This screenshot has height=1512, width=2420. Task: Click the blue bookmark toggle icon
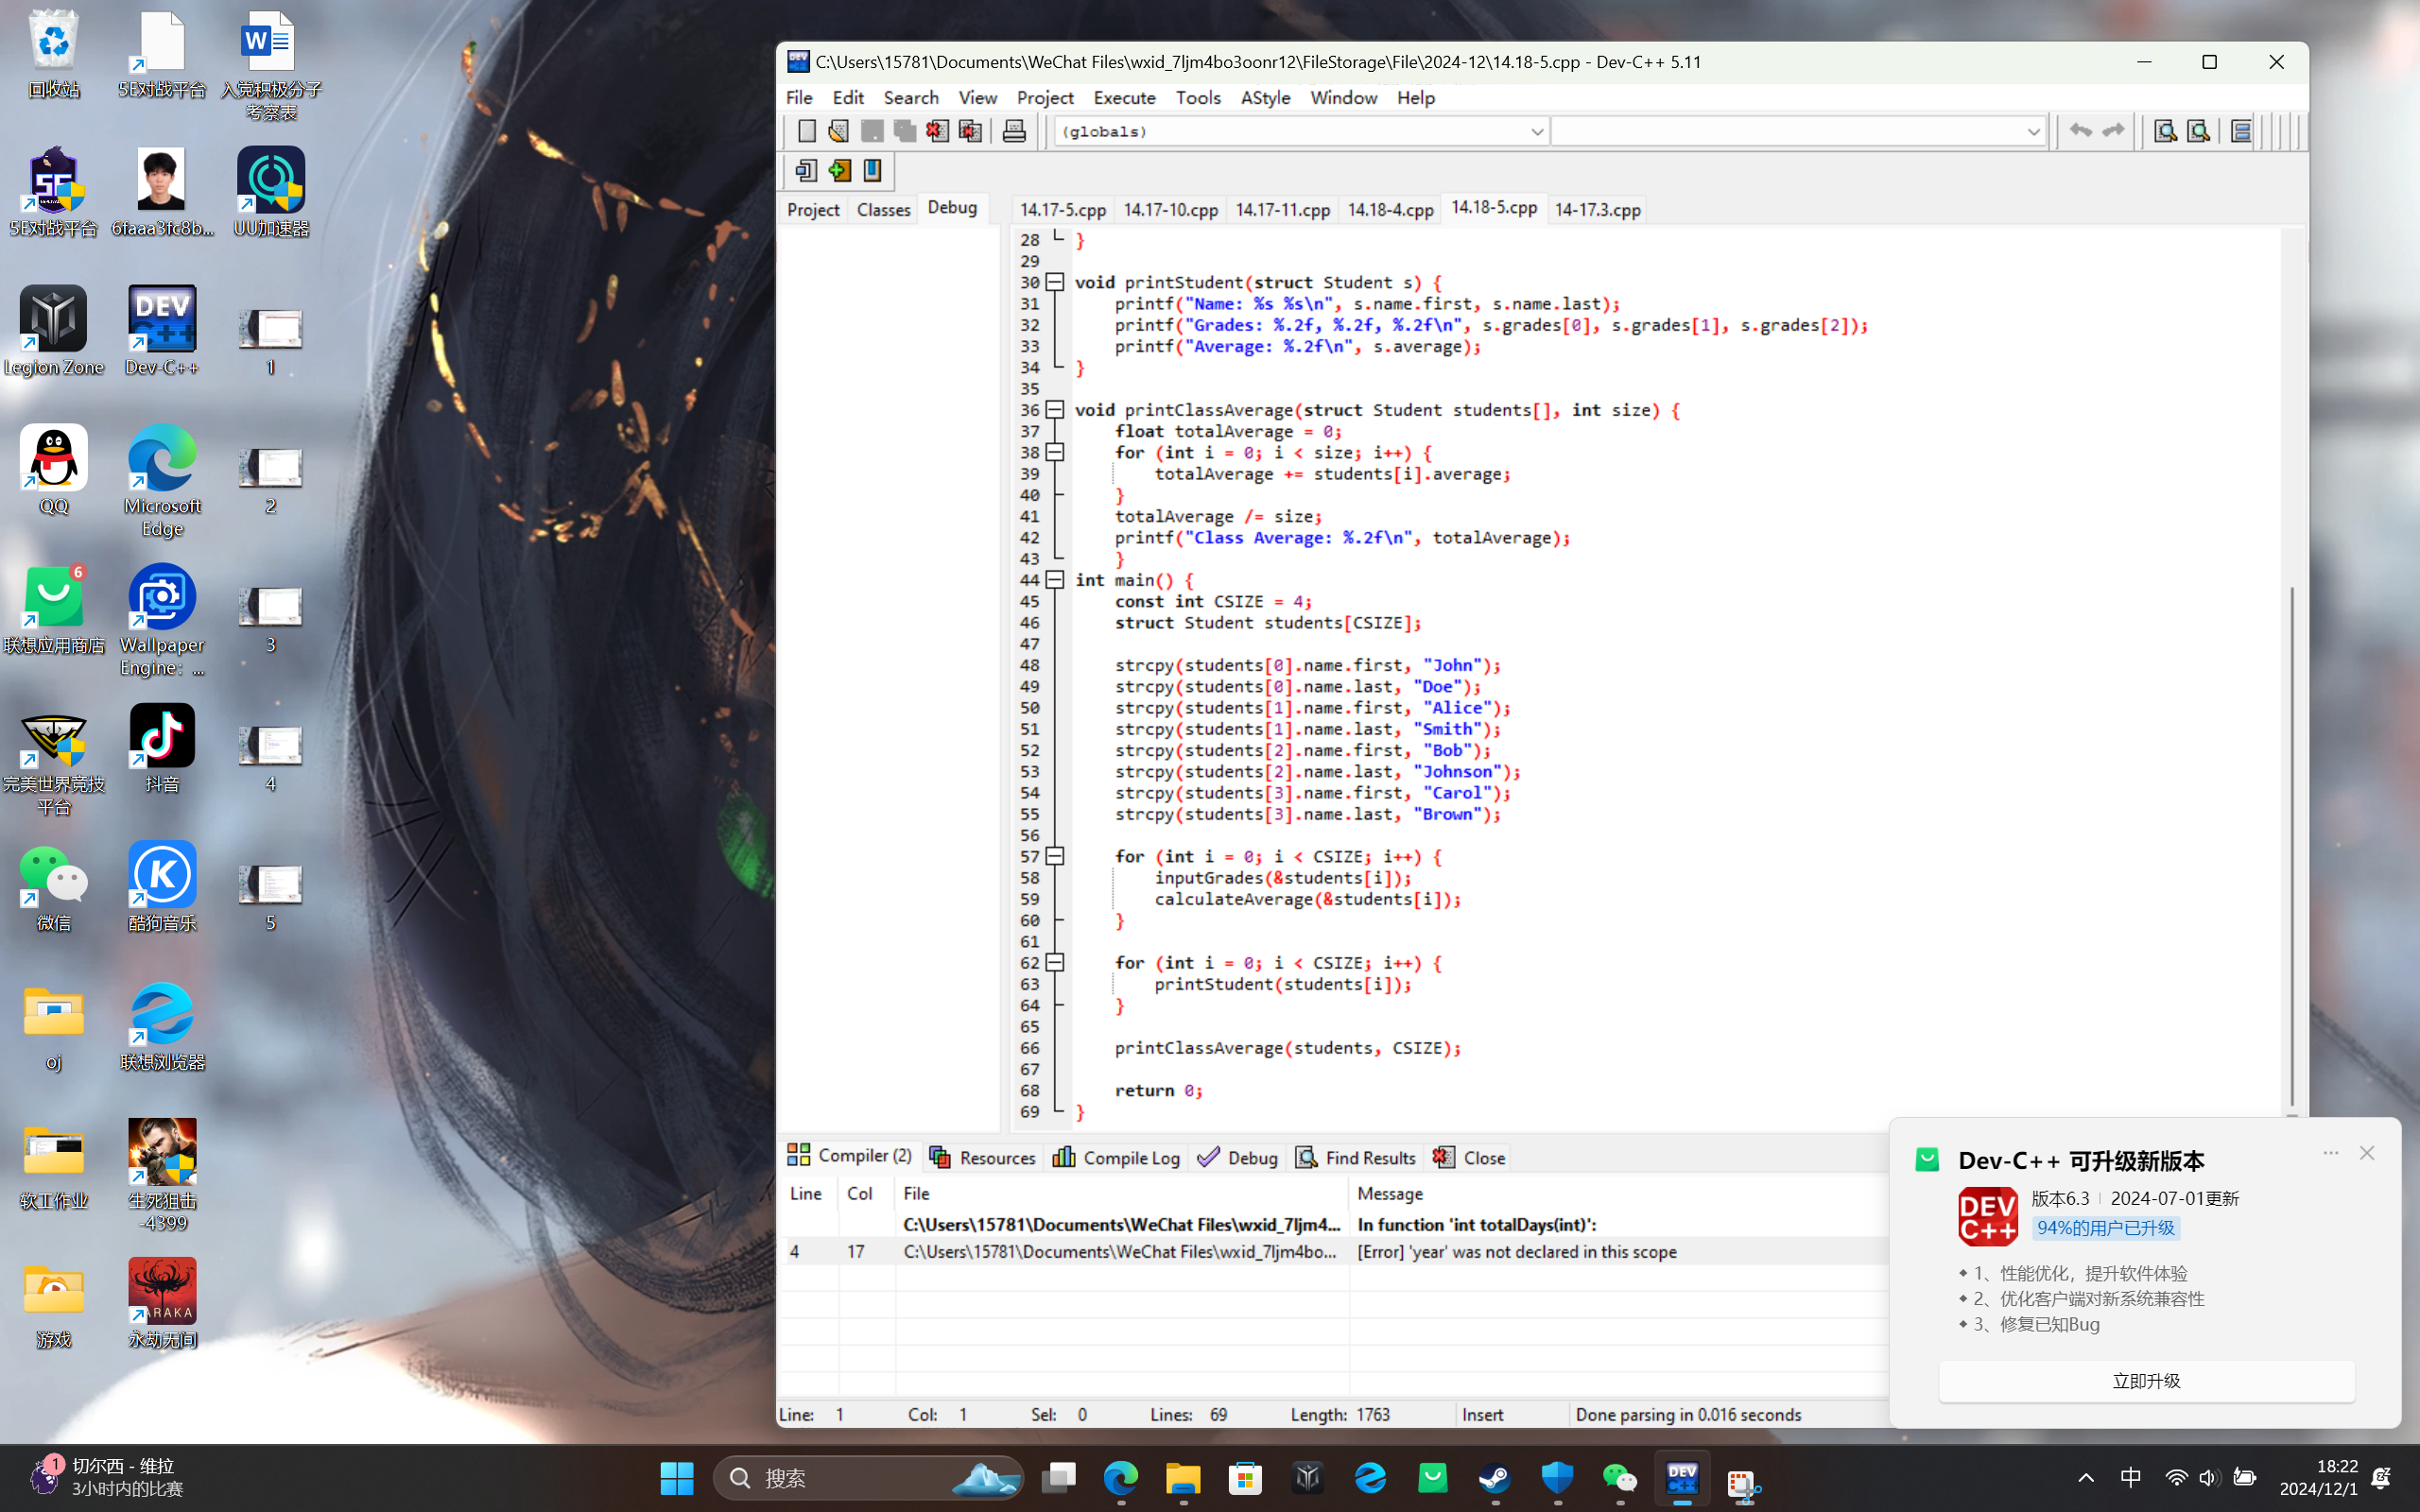pos(872,171)
